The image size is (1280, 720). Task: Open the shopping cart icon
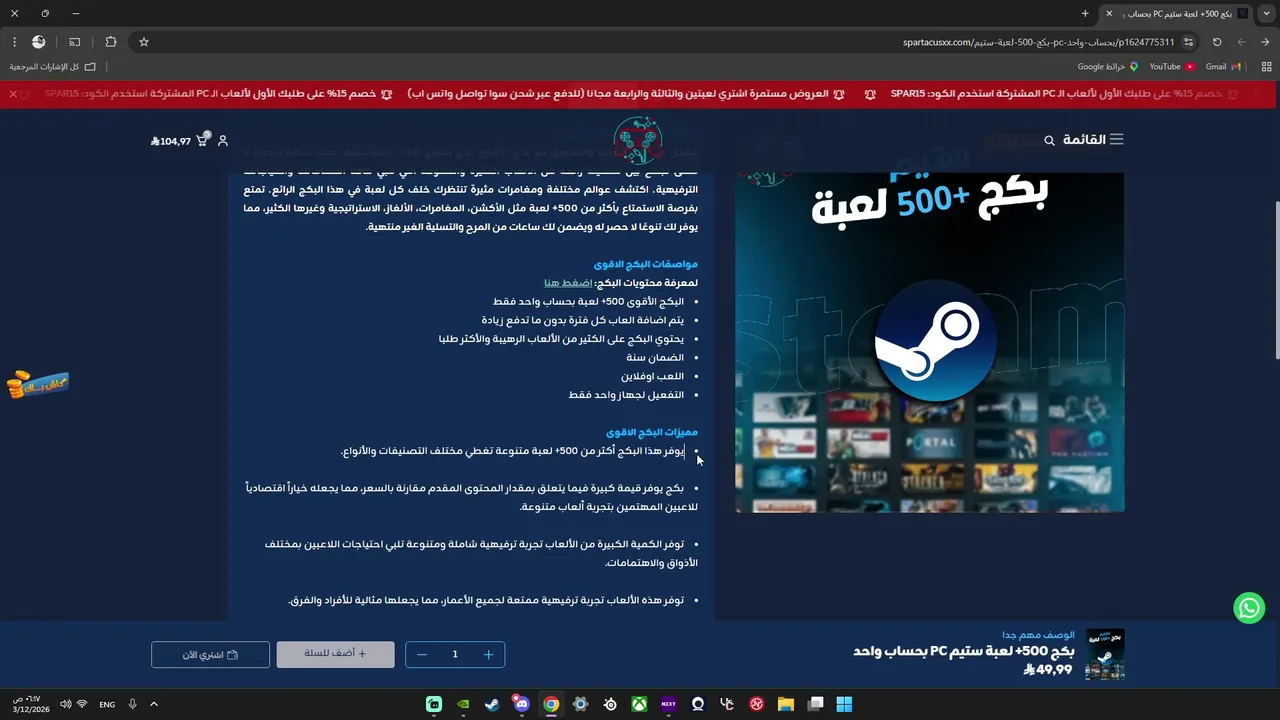(x=202, y=140)
